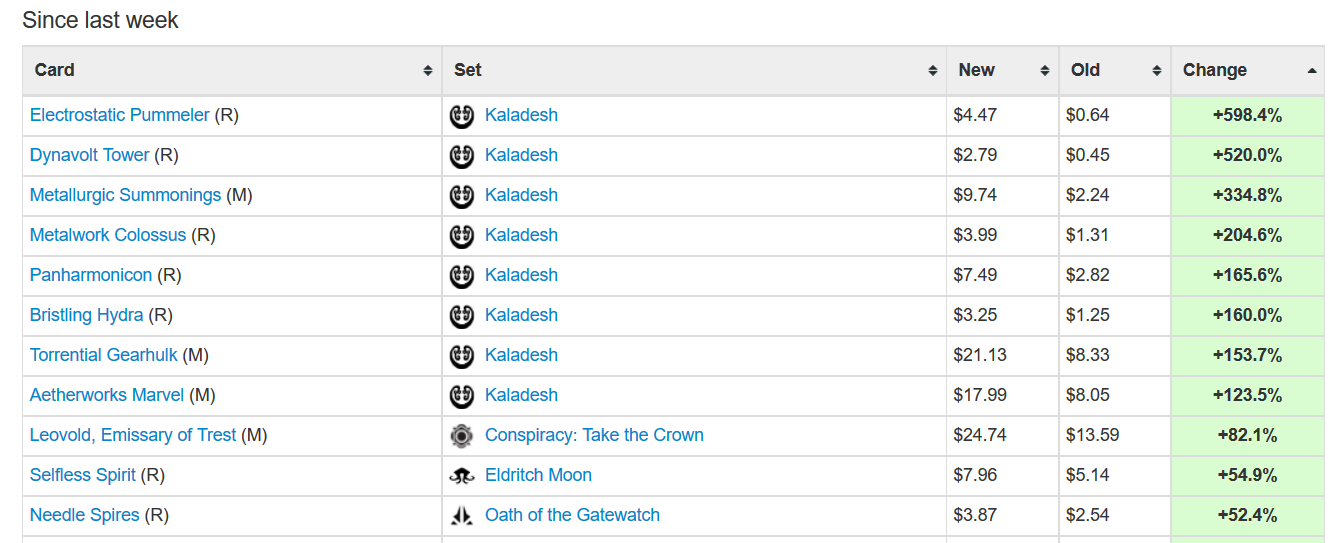Viewport: 1334px width, 543px height.
Task: Click Kaladesh icon next to Dynavolt Tower
Action: pyautogui.click(x=461, y=155)
